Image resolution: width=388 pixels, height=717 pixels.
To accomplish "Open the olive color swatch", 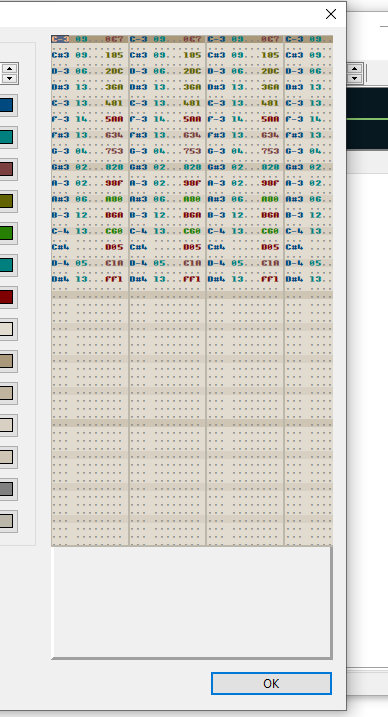I will coord(6,201).
